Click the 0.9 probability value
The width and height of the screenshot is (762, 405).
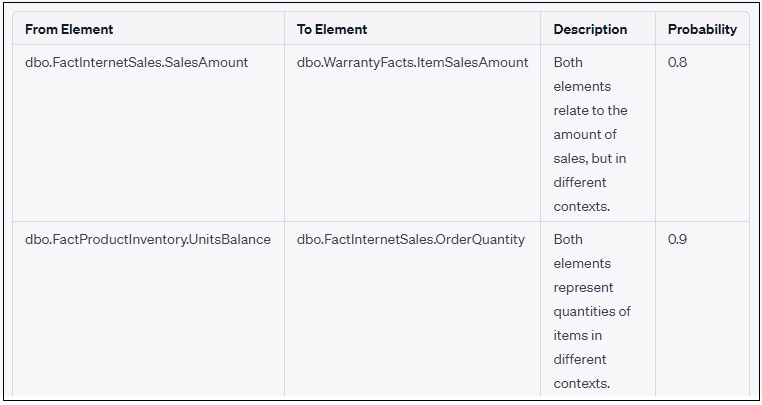coord(677,239)
